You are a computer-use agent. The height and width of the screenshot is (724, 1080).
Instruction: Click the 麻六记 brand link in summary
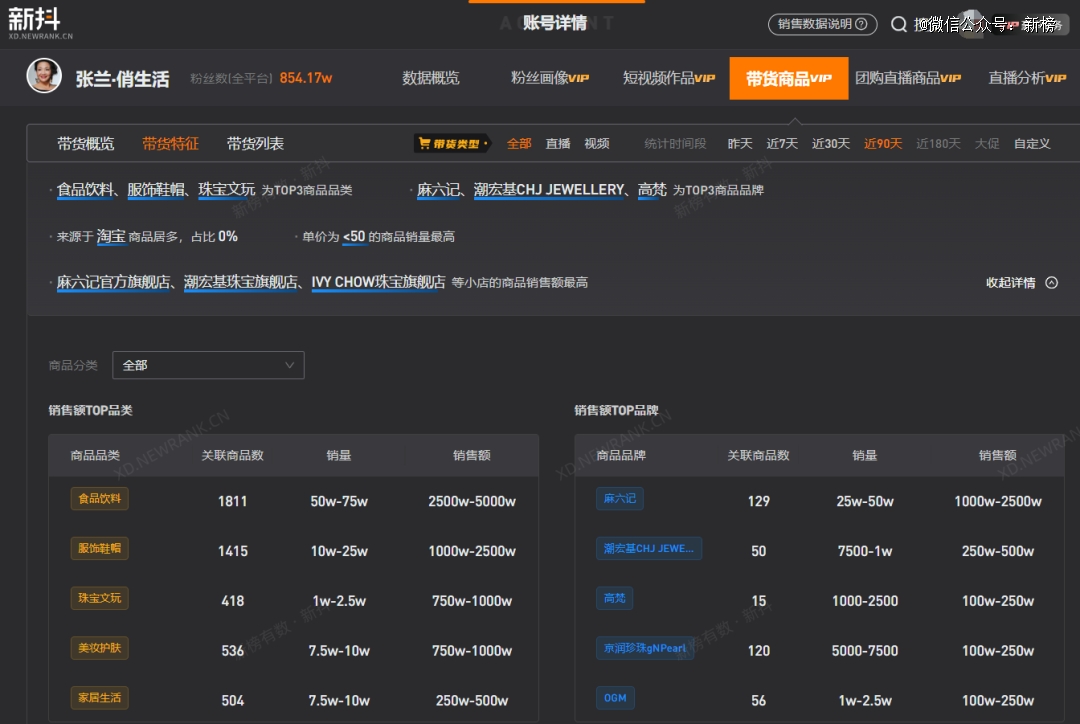tap(438, 189)
